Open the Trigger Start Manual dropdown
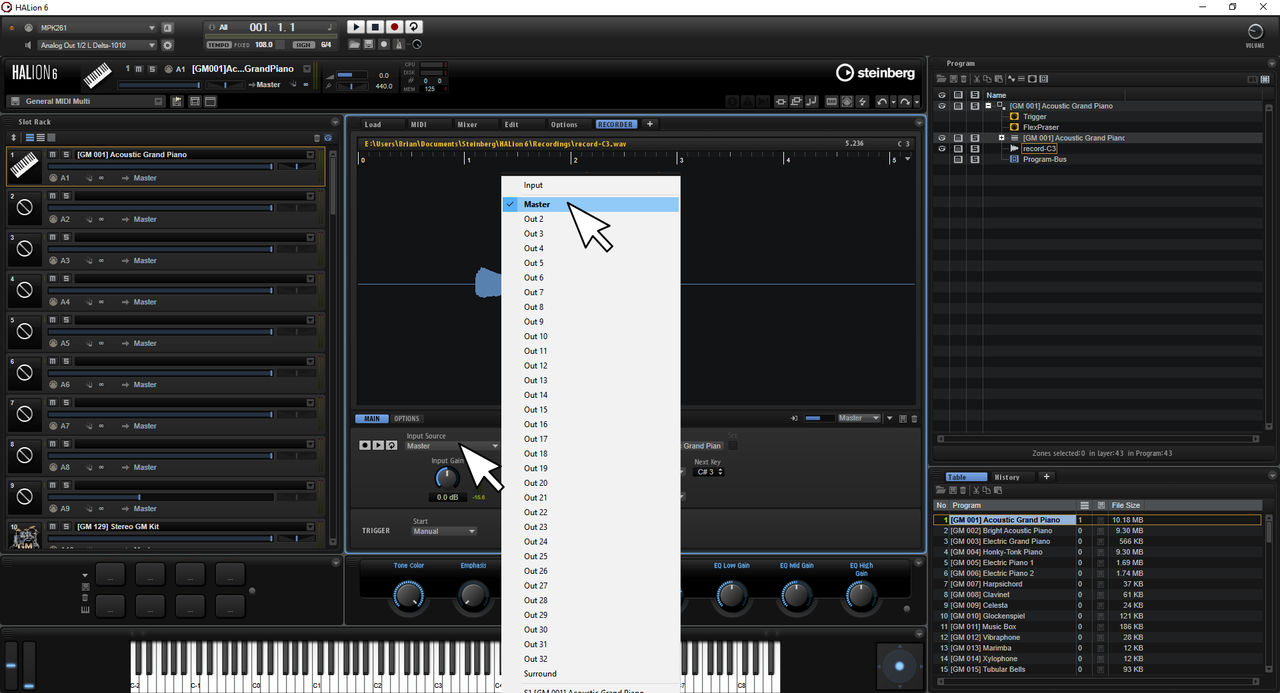This screenshot has width=1280, height=693. [444, 531]
